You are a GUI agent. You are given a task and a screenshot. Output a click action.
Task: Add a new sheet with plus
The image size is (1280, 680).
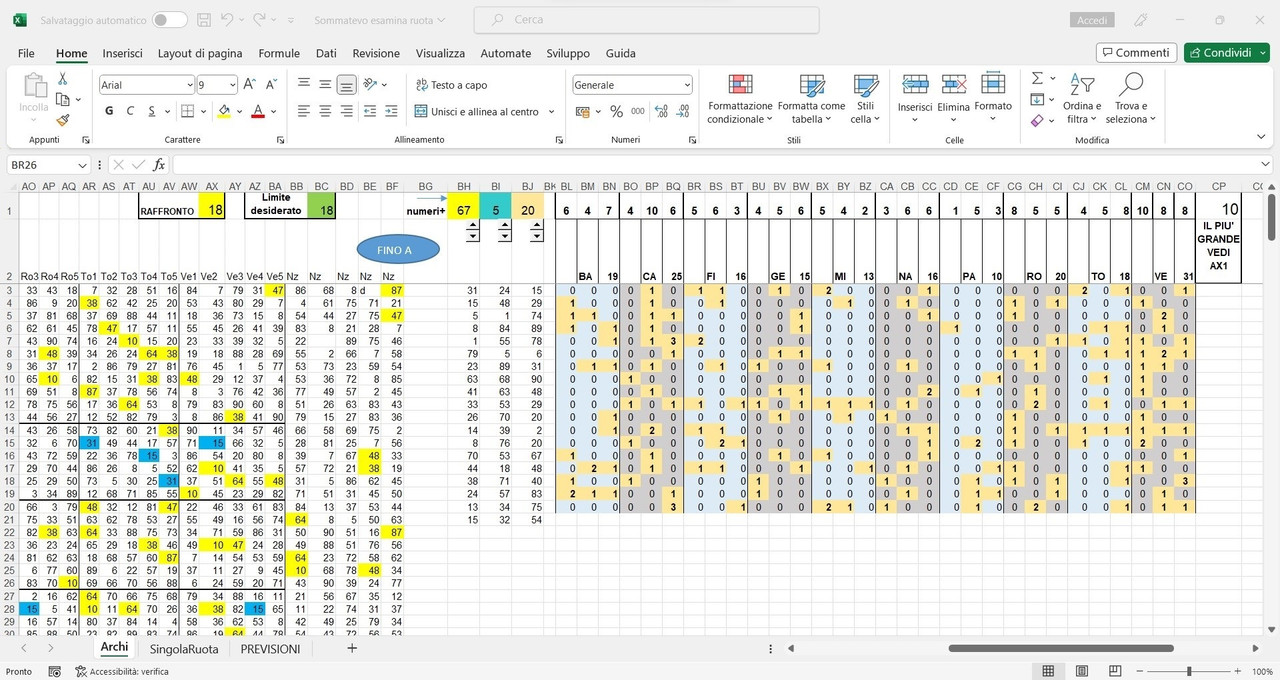[351, 648]
